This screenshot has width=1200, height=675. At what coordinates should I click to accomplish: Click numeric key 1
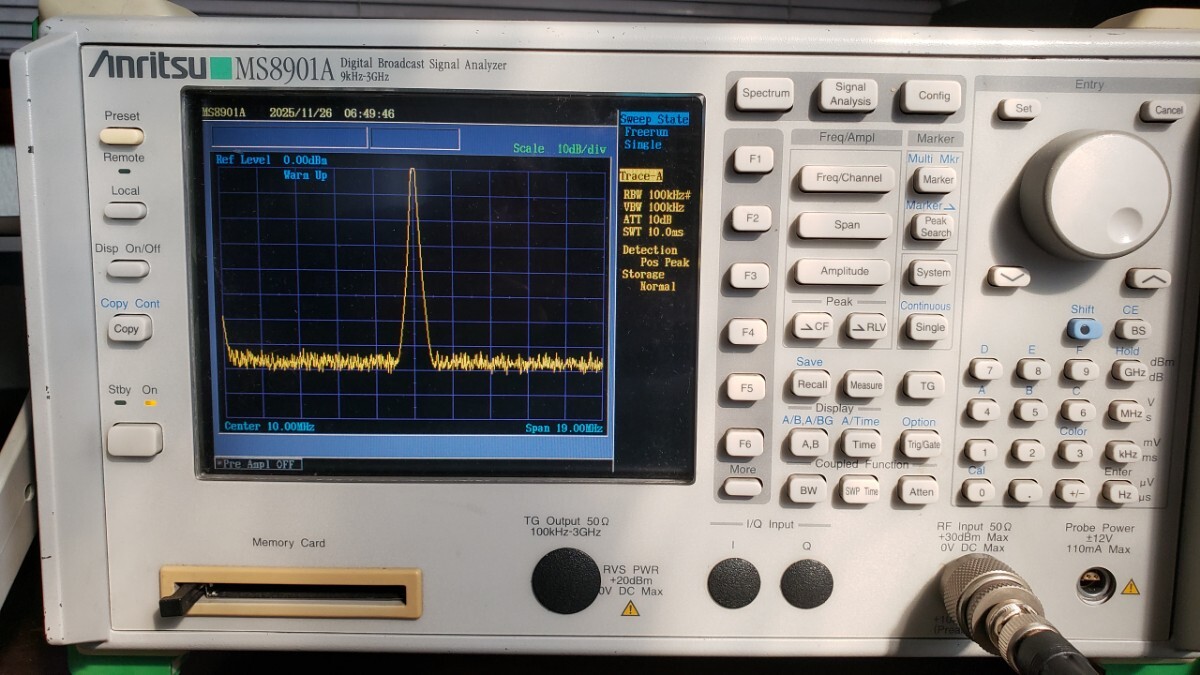coord(981,450)
